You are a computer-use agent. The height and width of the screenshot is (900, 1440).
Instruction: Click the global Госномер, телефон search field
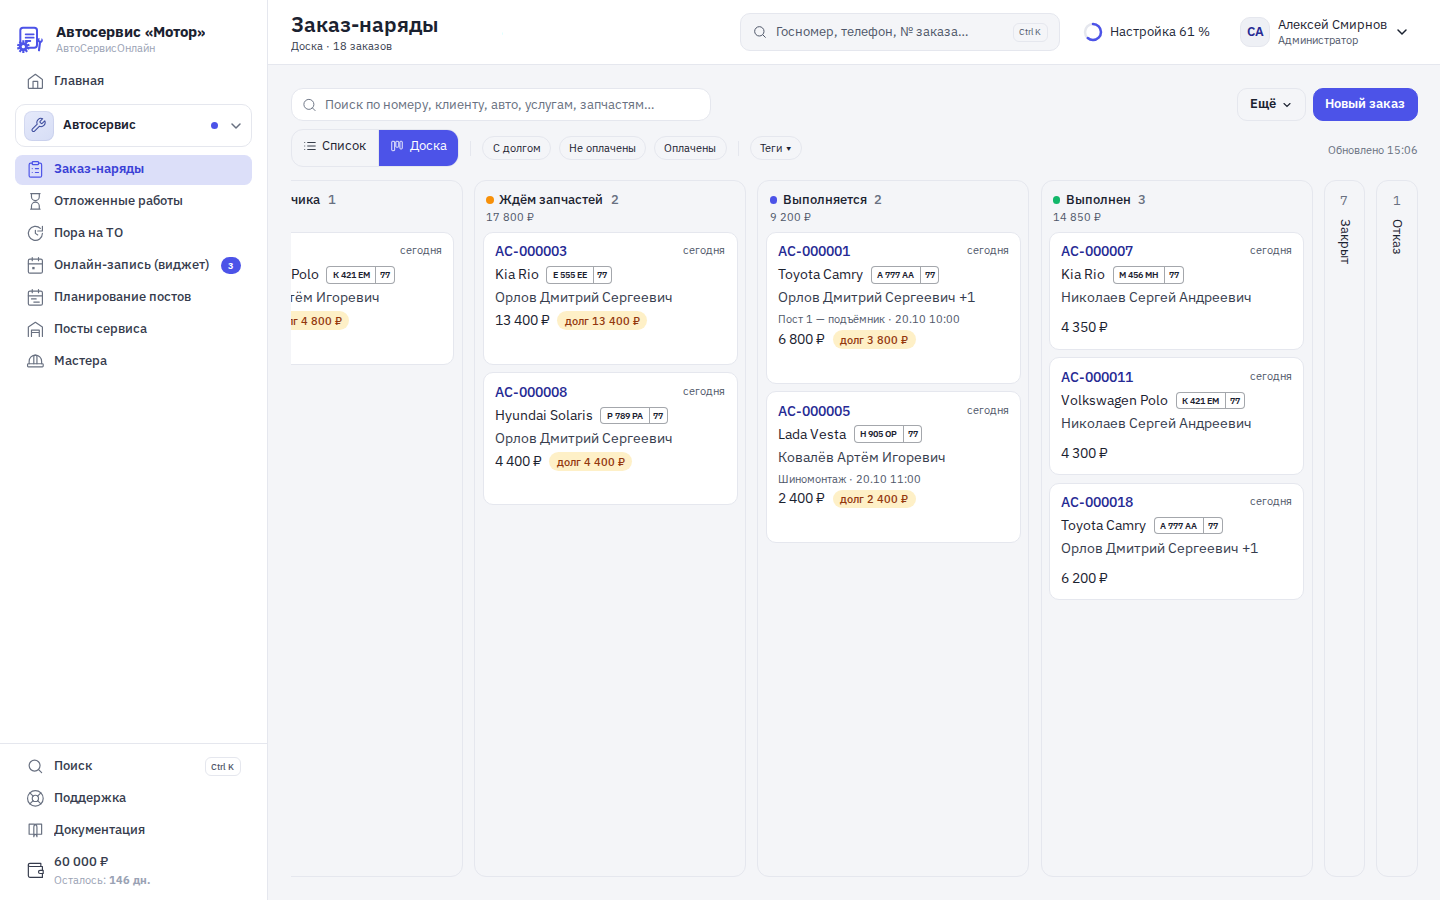[899, 32]
